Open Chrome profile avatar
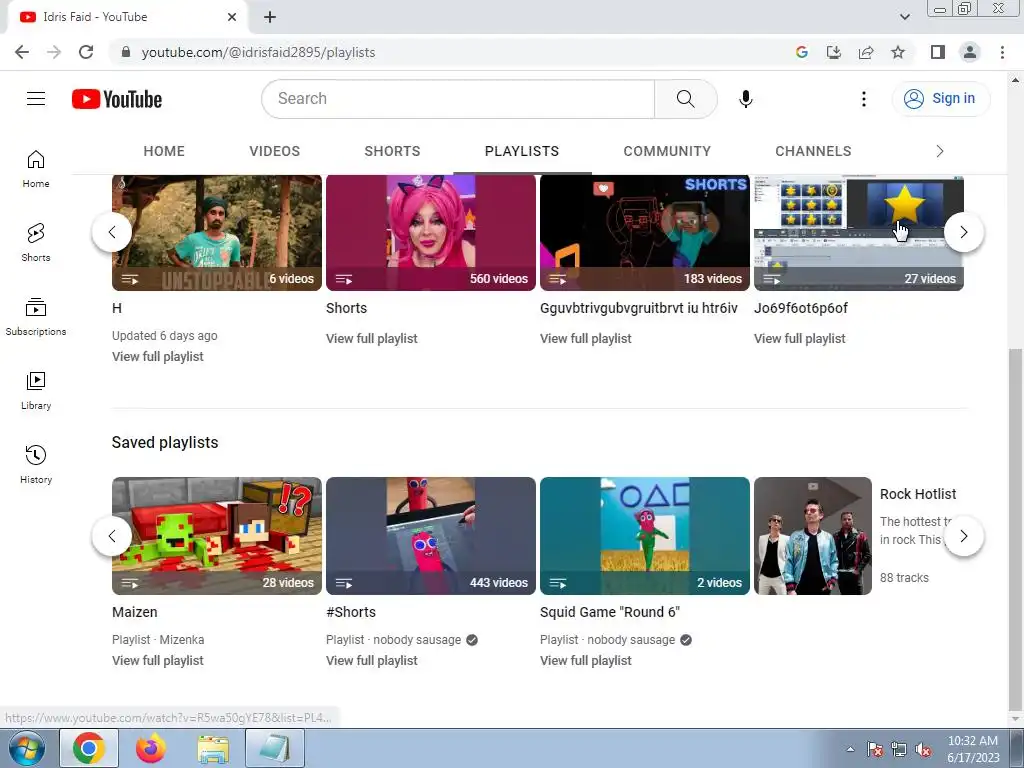This screenshot has width=1024, height=768. click(x=970, y=52)
